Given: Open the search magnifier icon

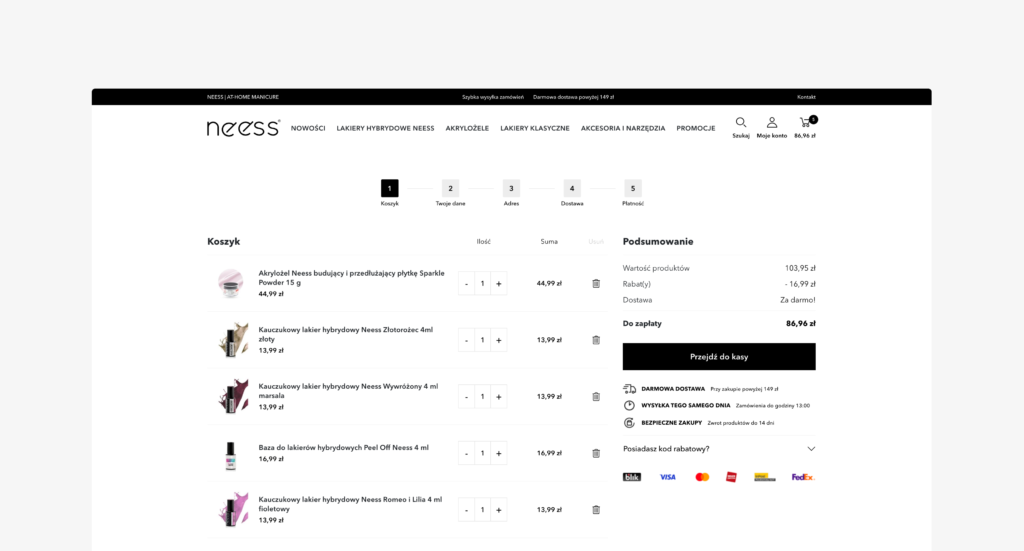Looking at the screenshot, I should (x=740, y=123).
